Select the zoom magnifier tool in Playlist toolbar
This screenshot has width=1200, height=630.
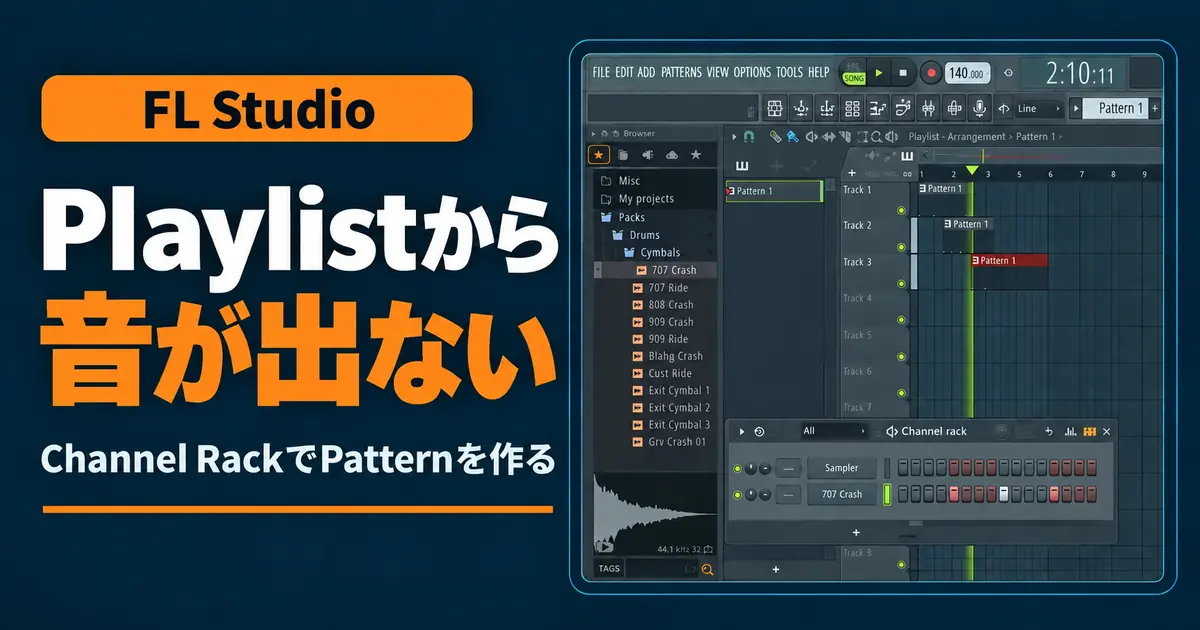(x=876, y=137)
